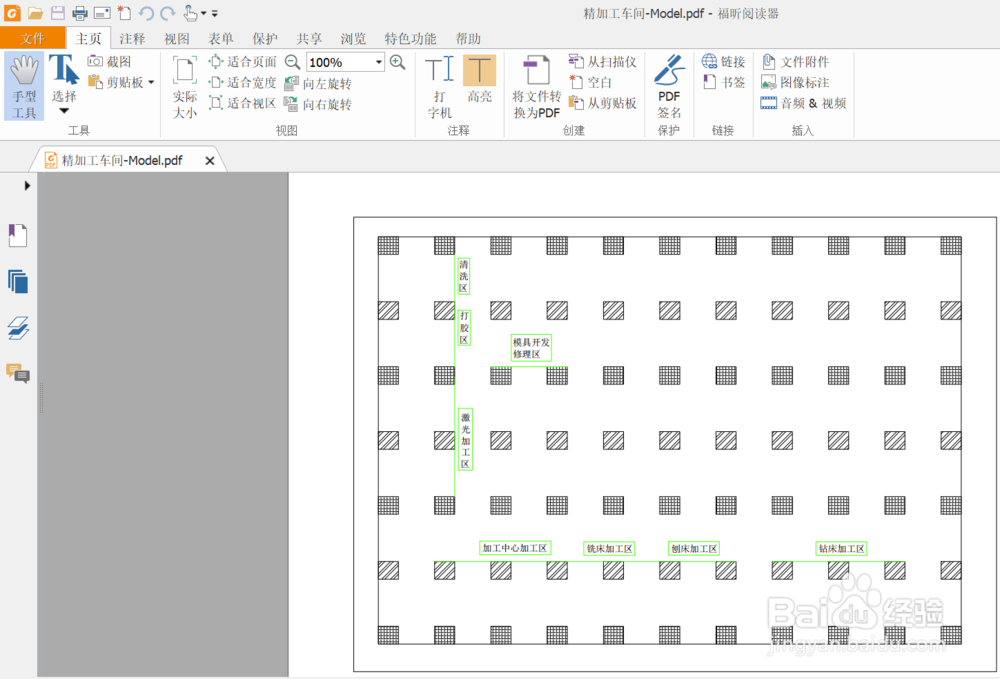Switch to the Form (表单) tab
1000x679 pixels.
(221, 38)
